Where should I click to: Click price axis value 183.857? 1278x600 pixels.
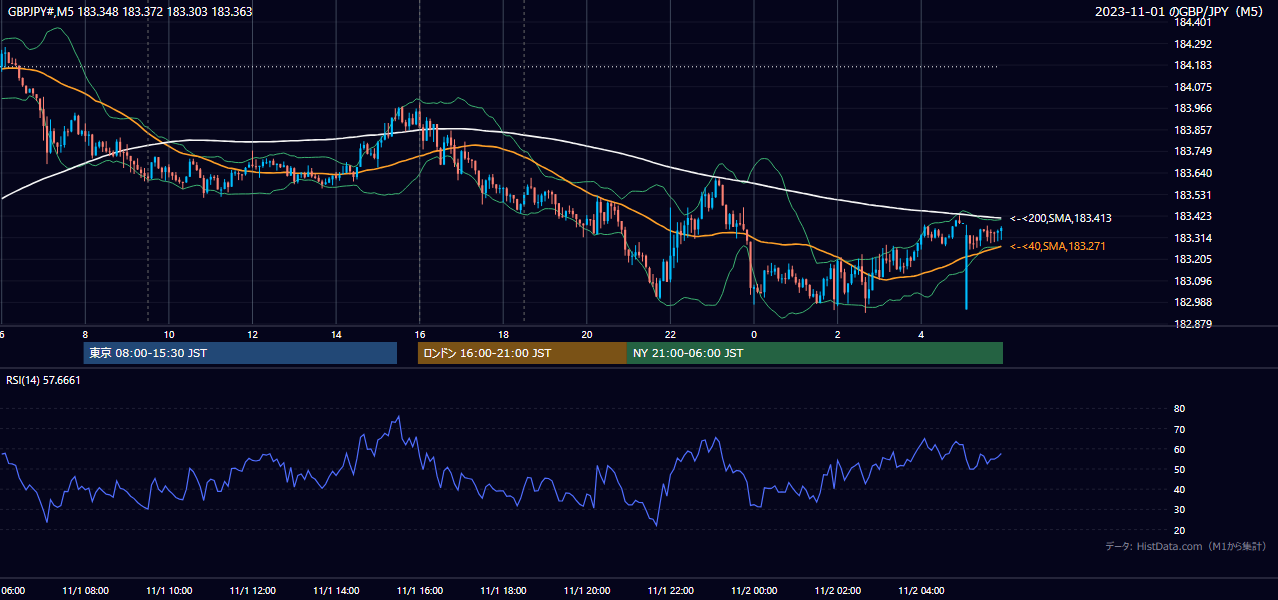coord(1192,130)
